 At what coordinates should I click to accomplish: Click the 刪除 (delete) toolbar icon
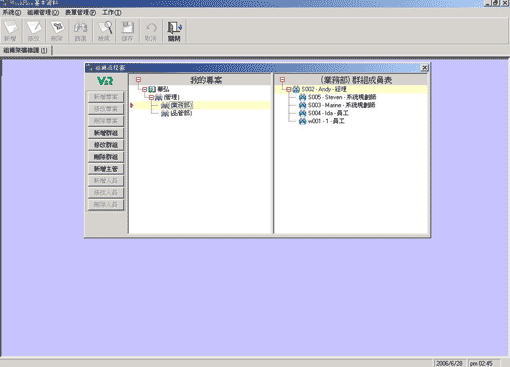point(57,31)
